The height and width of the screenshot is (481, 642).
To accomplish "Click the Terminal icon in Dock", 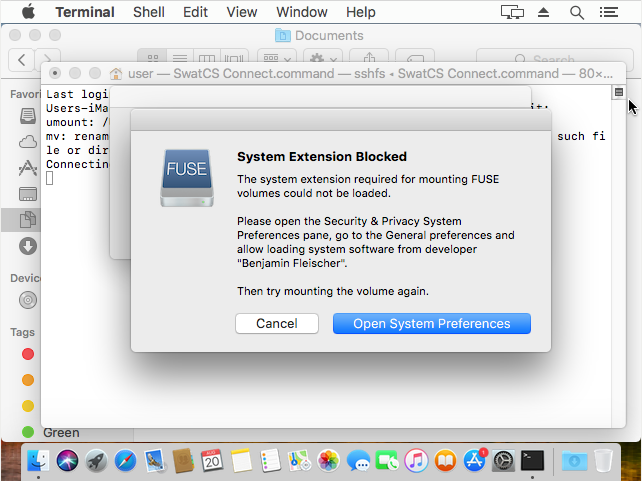I will [532, 461].
